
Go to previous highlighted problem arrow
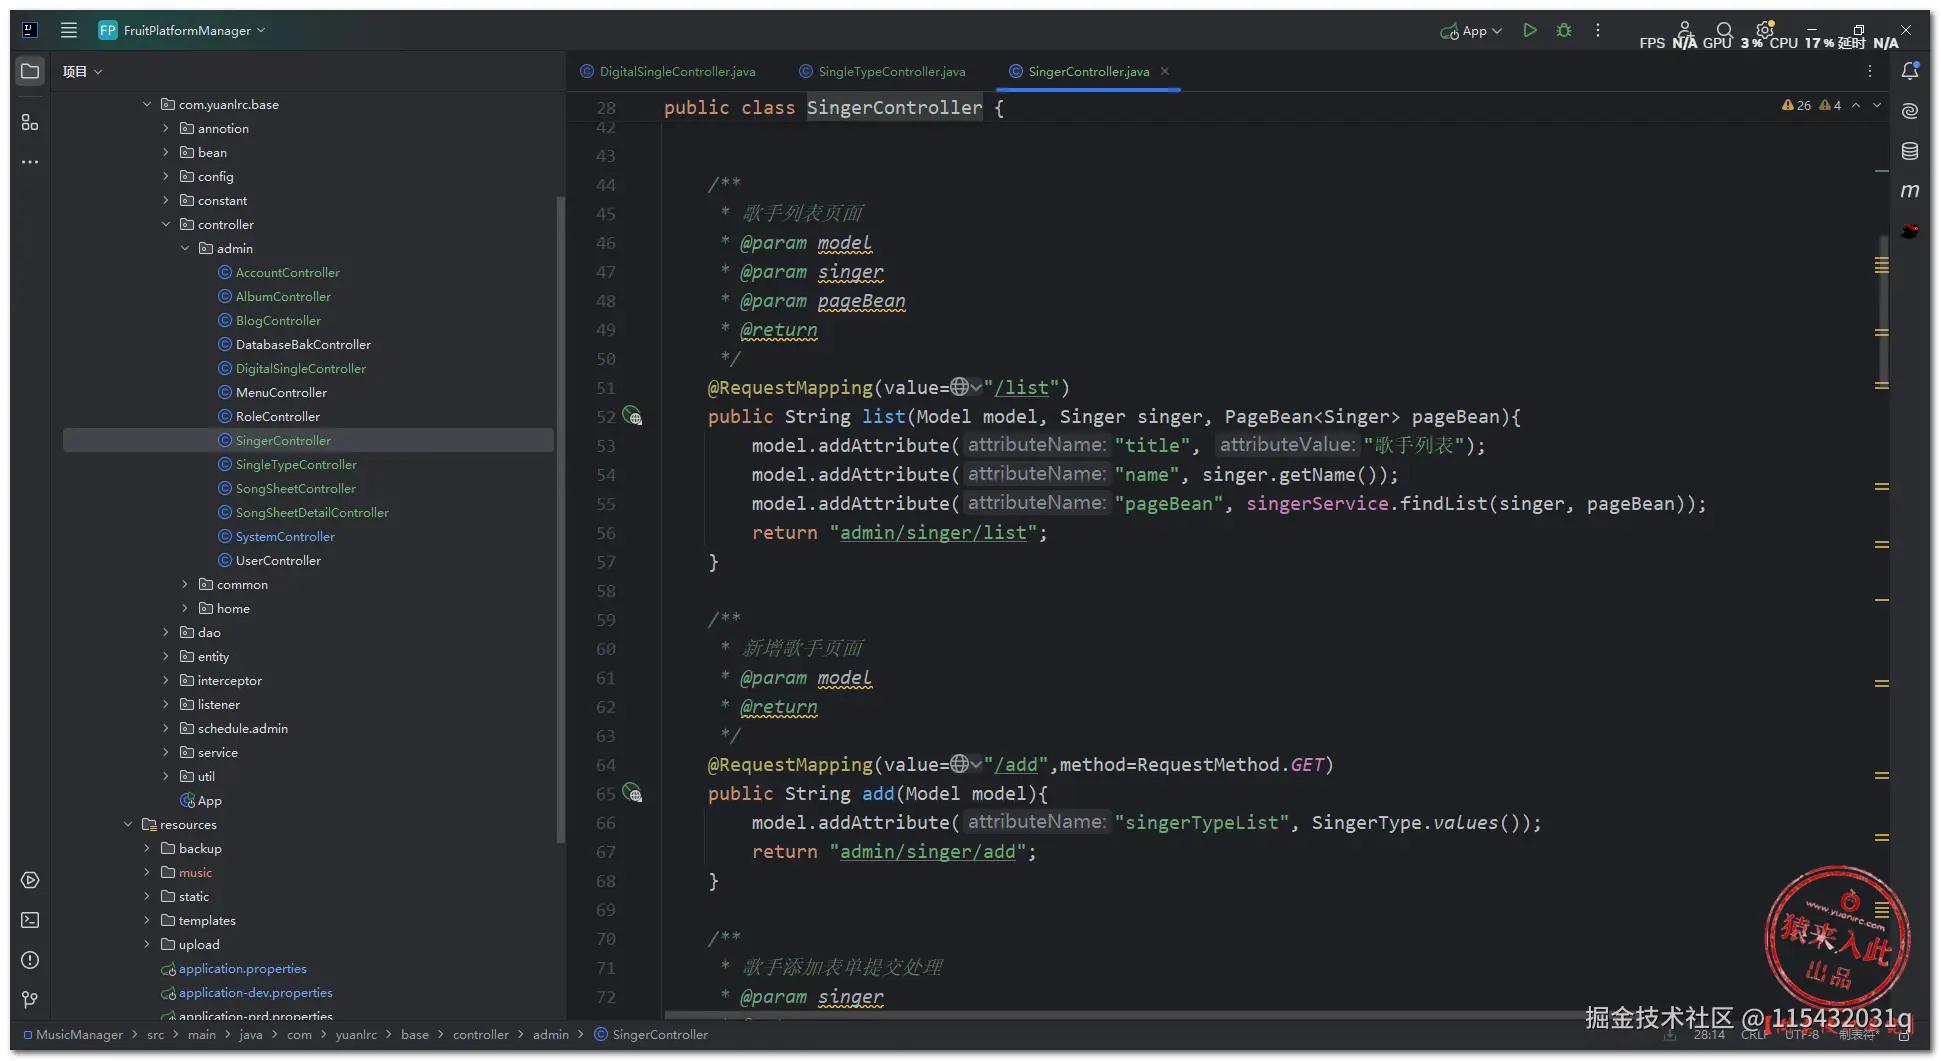point(1856,105)
